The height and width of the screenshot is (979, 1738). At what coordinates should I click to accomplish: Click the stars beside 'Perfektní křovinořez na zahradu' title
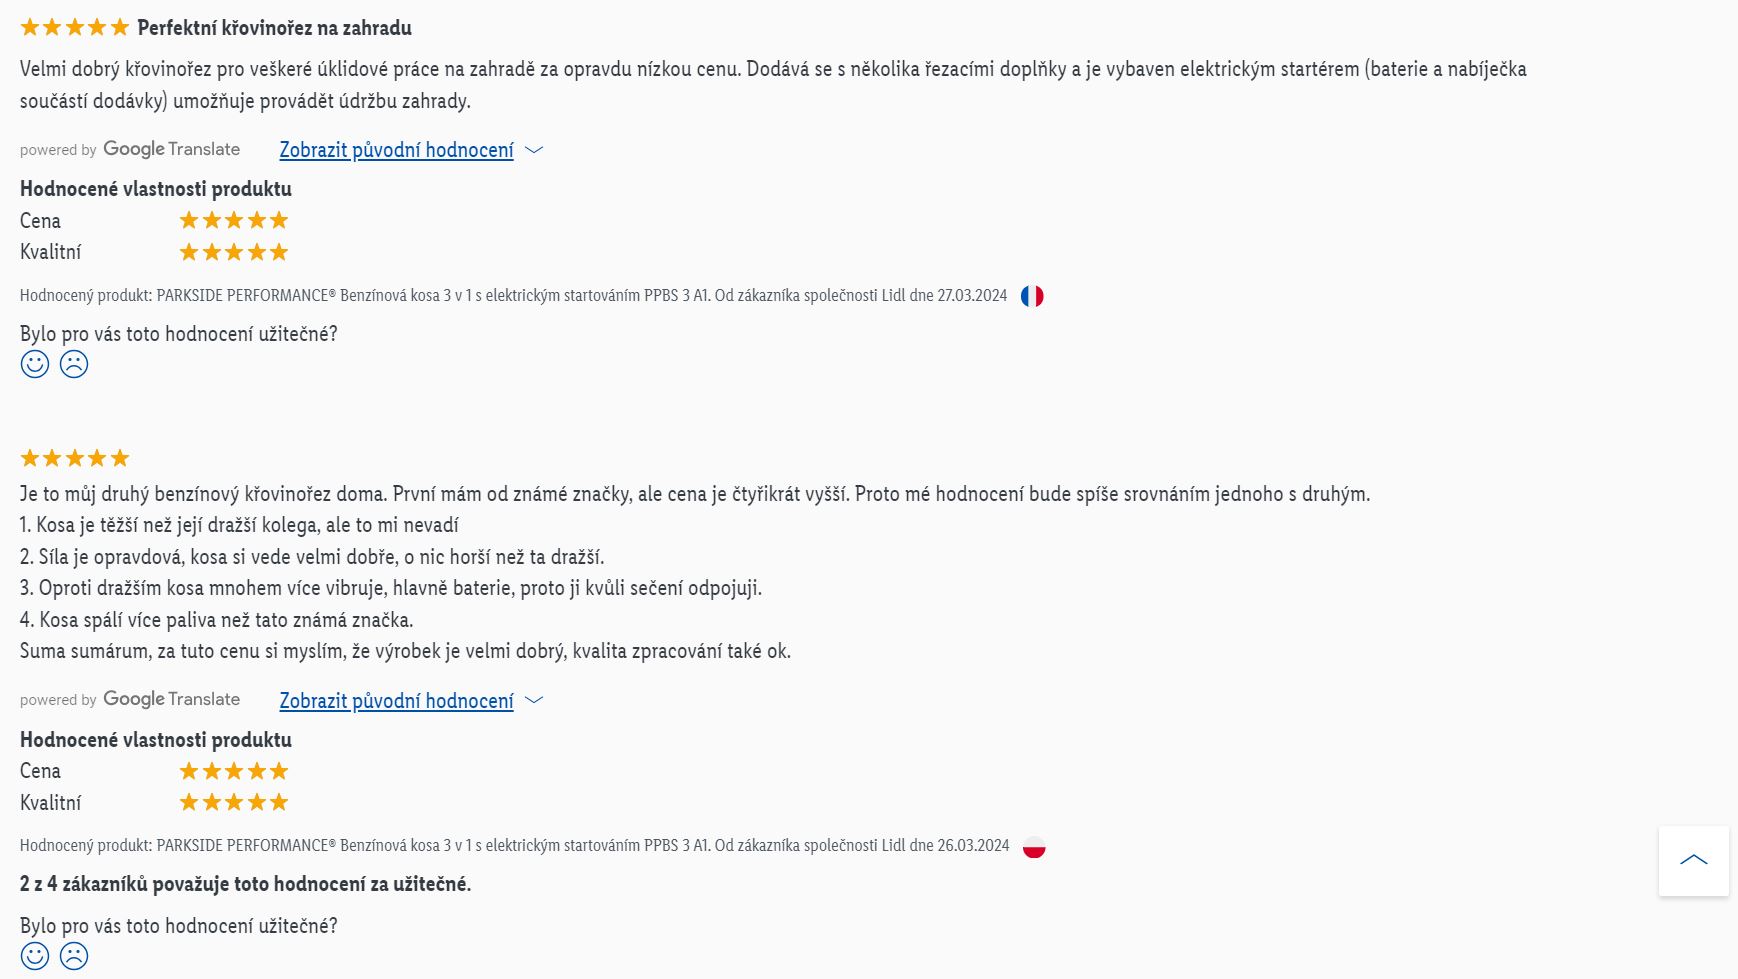pyautogui.click(x=75, y=28)
